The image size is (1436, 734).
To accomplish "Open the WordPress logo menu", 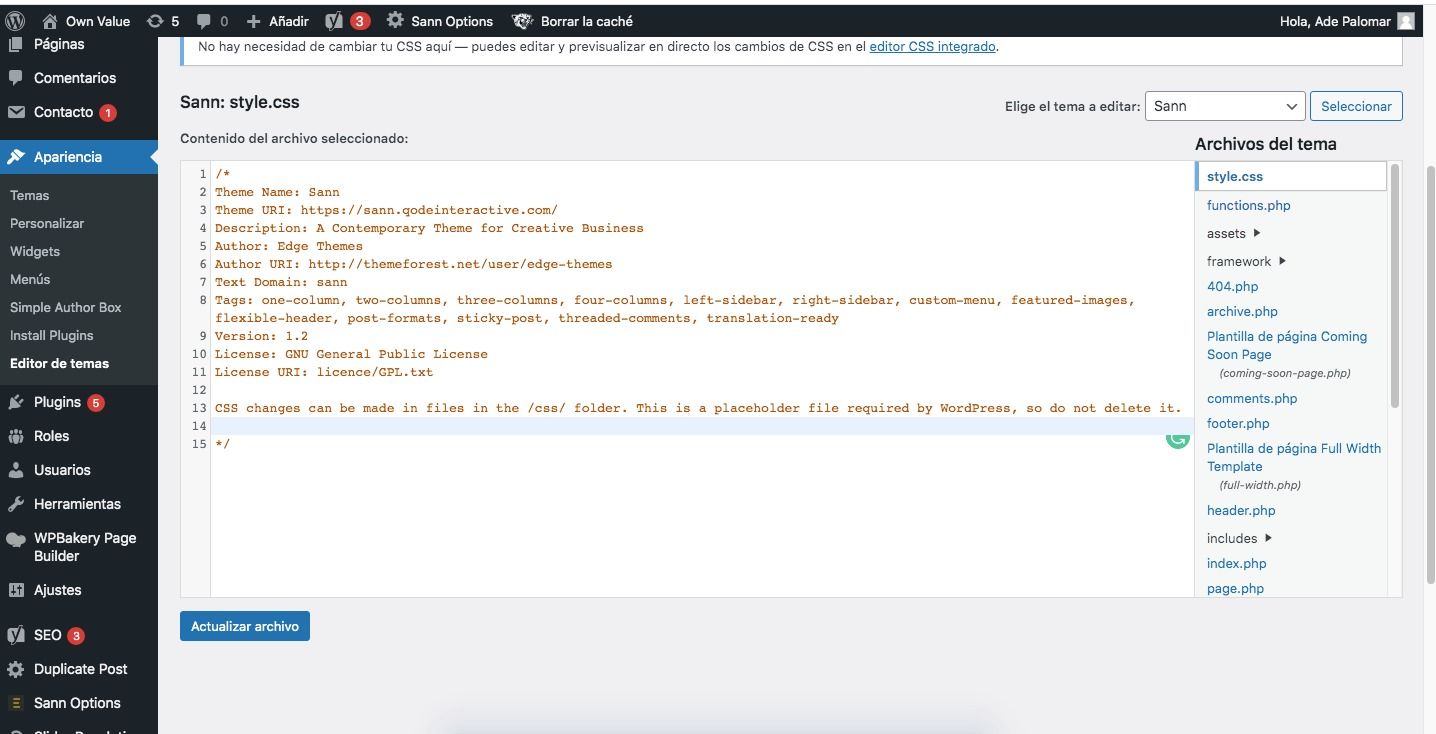I will tap(14, 21).
